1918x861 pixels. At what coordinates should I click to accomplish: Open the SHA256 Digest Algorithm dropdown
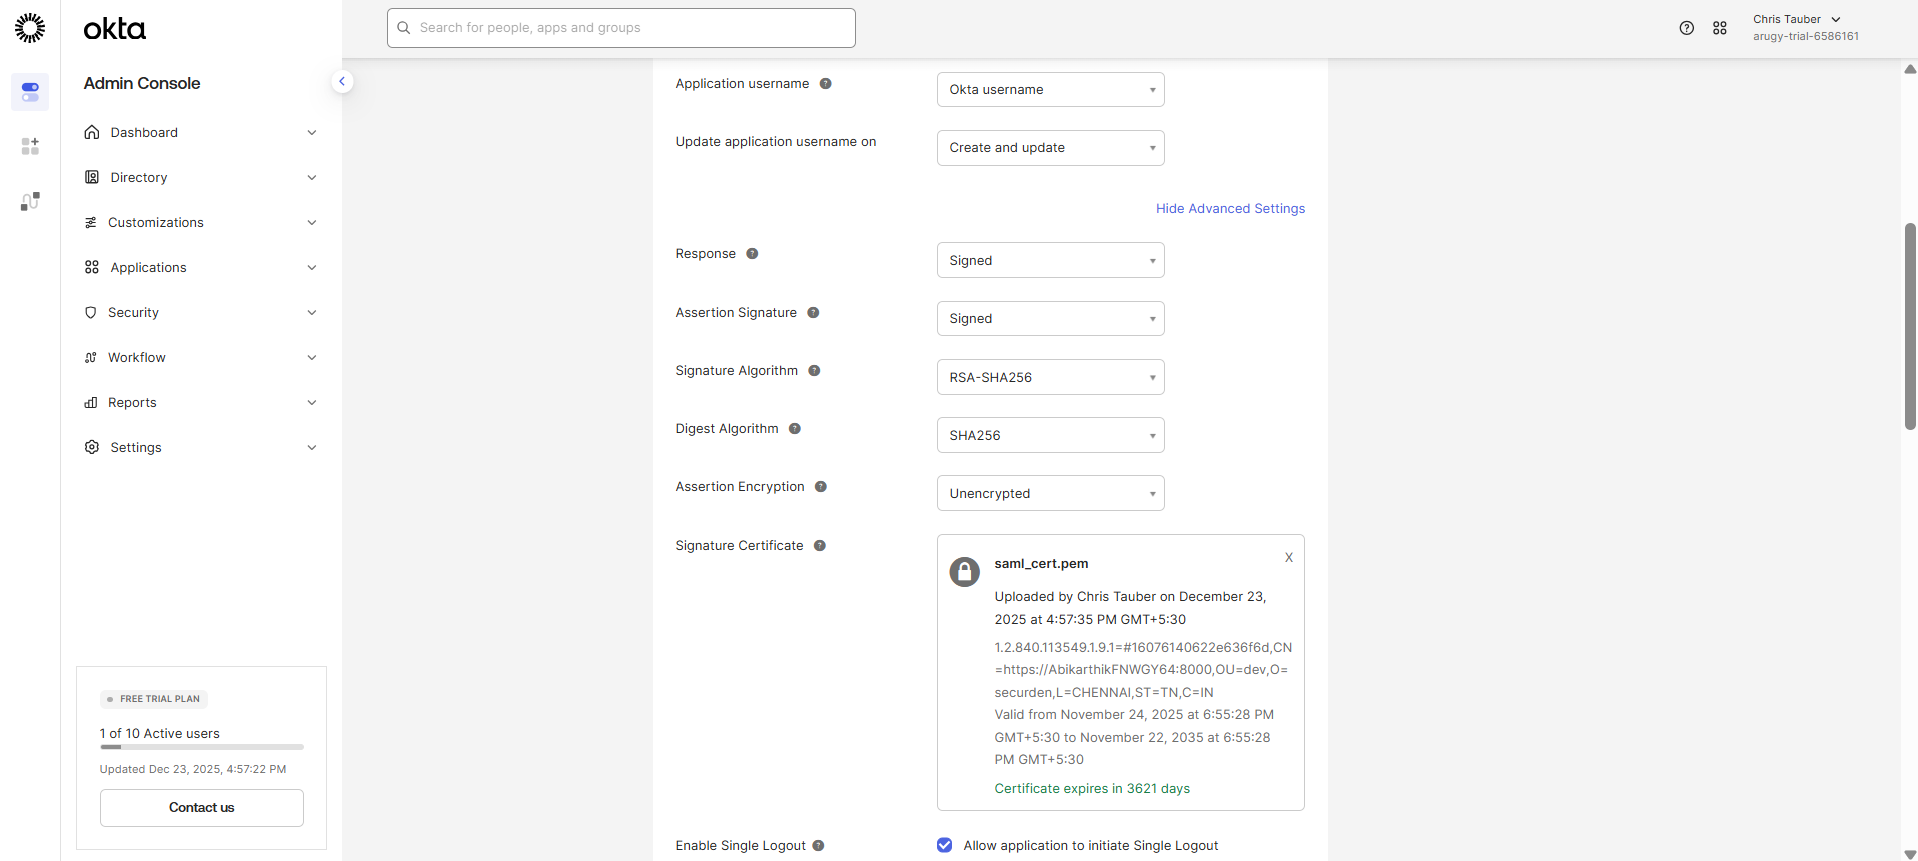click(1051, 435)
